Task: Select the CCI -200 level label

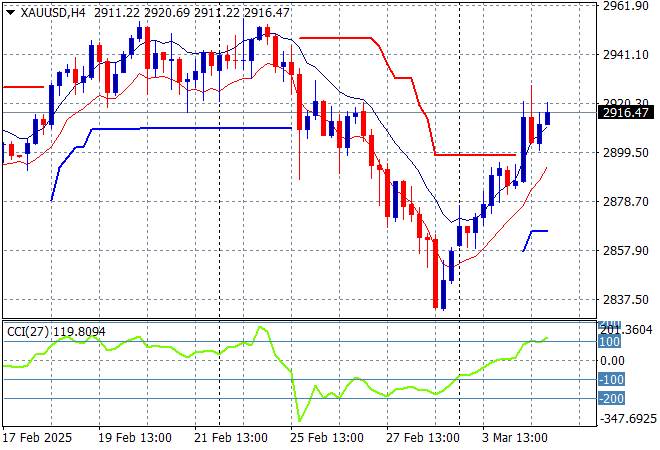Action: [611, 399]
